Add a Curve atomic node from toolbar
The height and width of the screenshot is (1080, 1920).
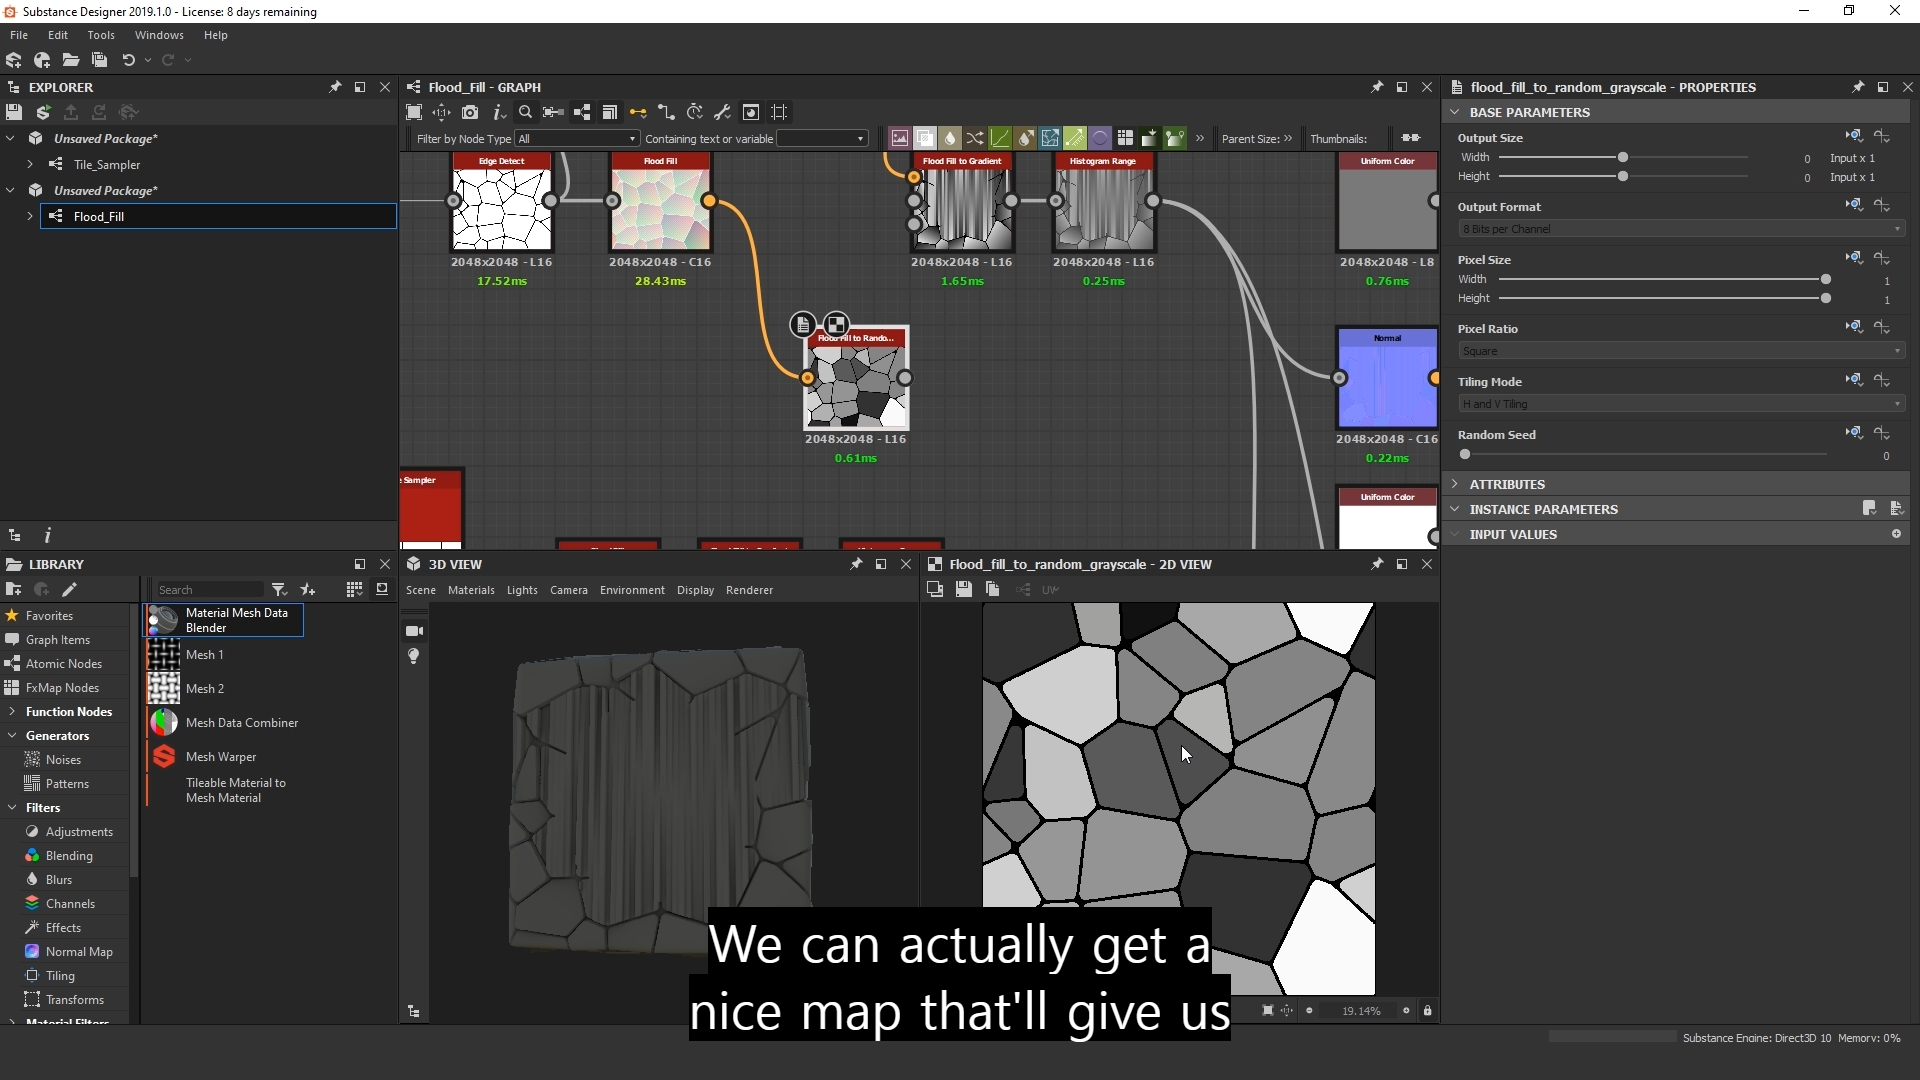pyautogui.click(x=1000, y=138)
